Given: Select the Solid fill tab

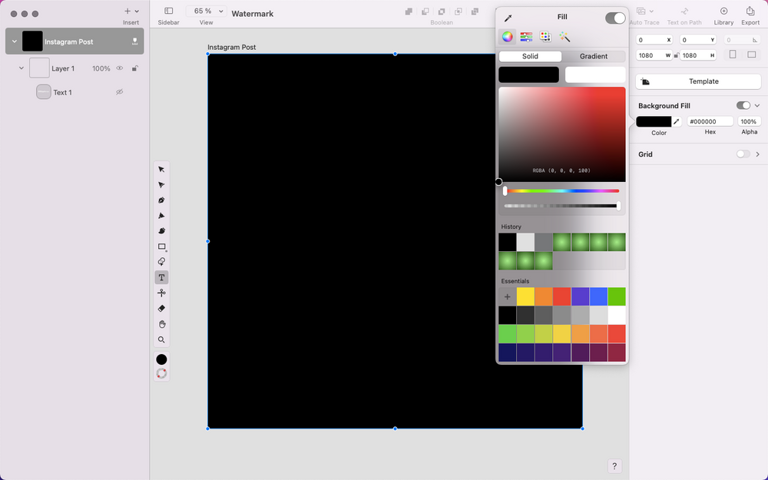Looking at the screenshot, I should 530,56.
